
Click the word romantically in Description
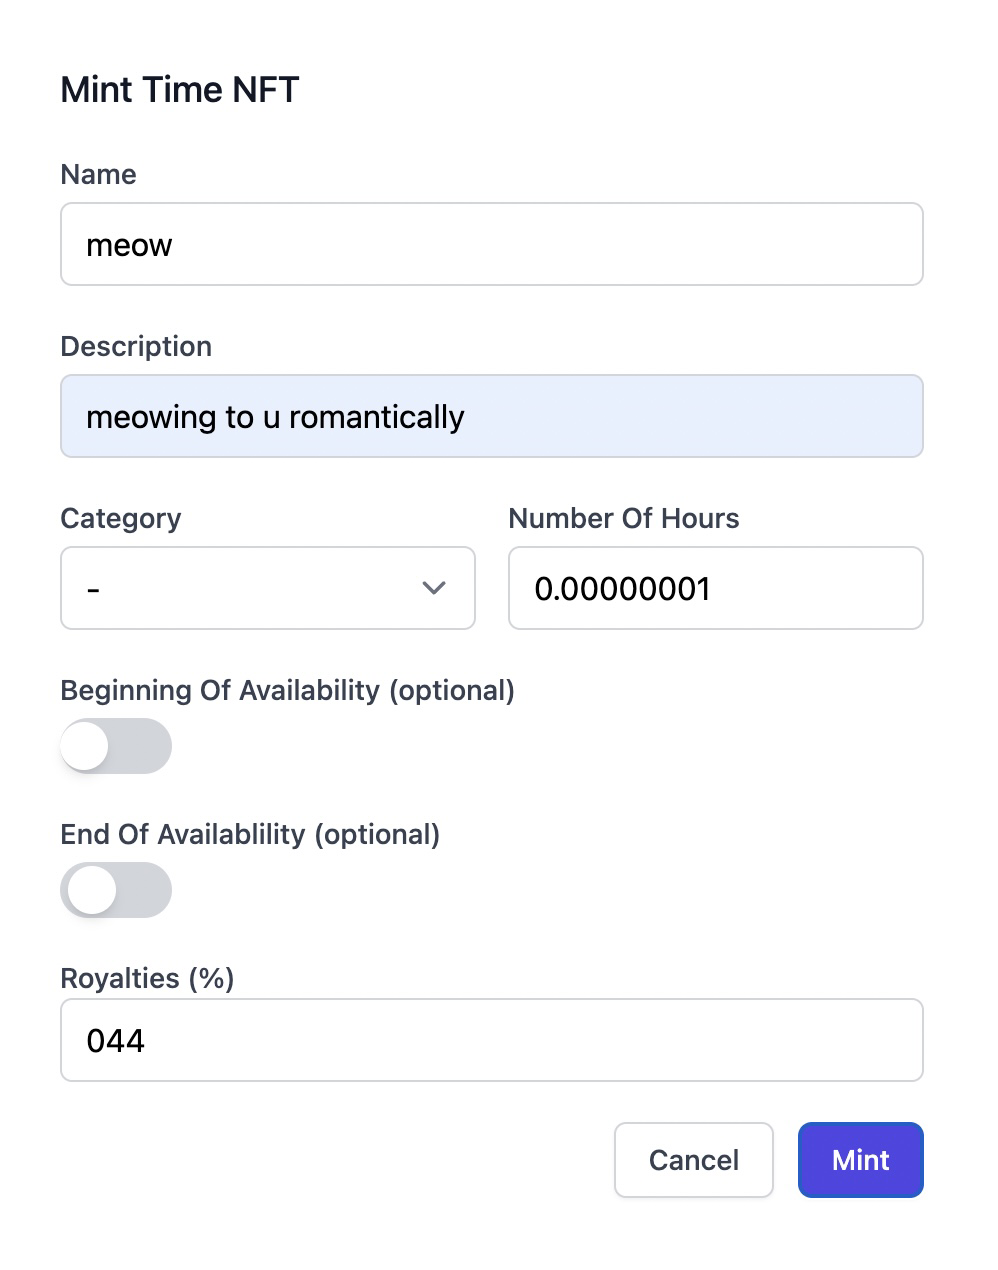(376, 417)
